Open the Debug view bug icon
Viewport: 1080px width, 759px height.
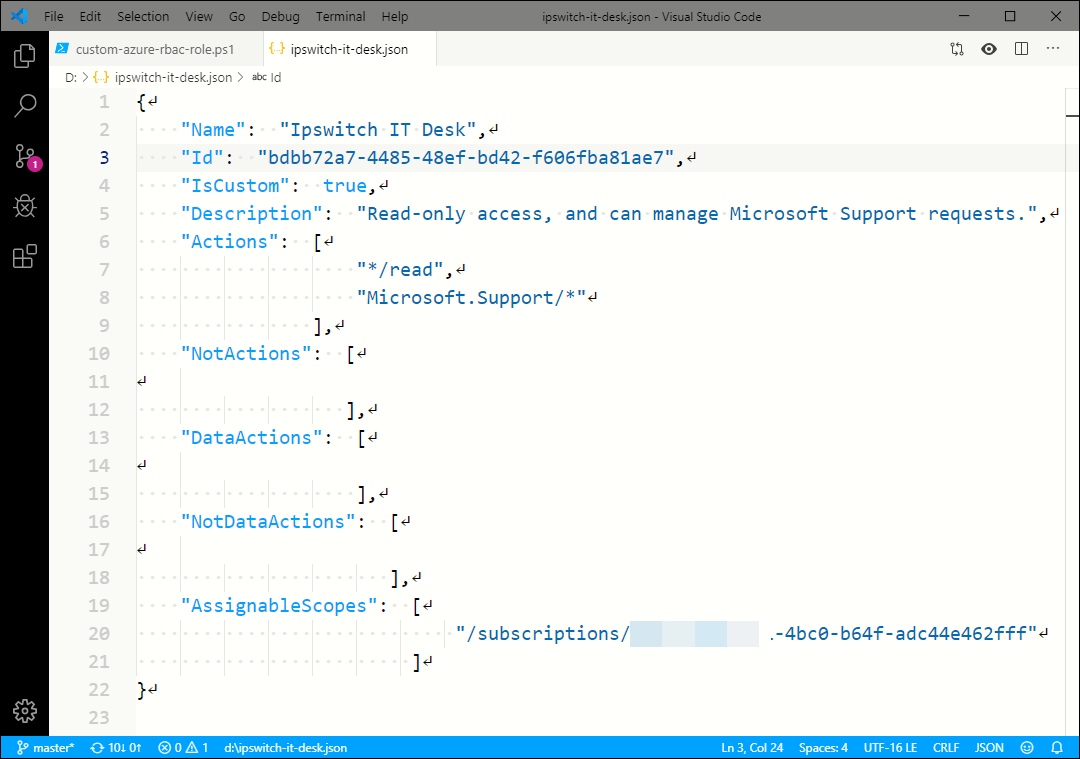[25, 206]
